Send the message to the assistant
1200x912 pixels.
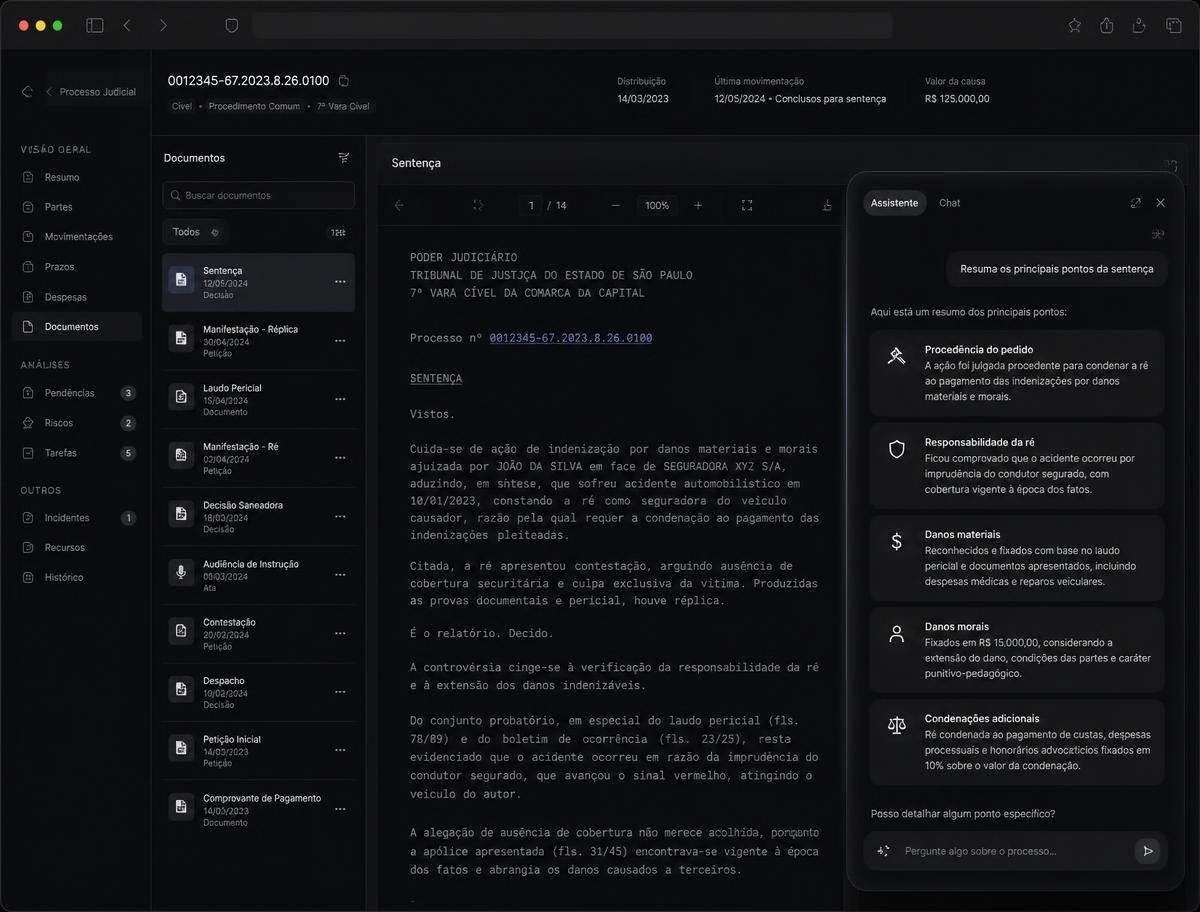[x=1147, y=851]
